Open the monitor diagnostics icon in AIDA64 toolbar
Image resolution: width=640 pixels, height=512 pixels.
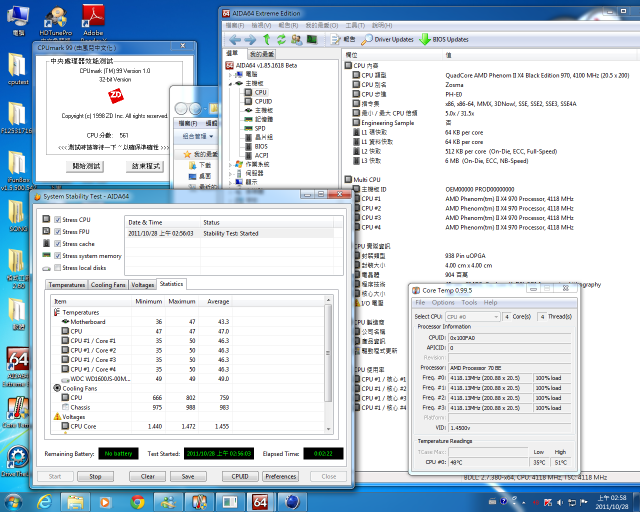312,39
